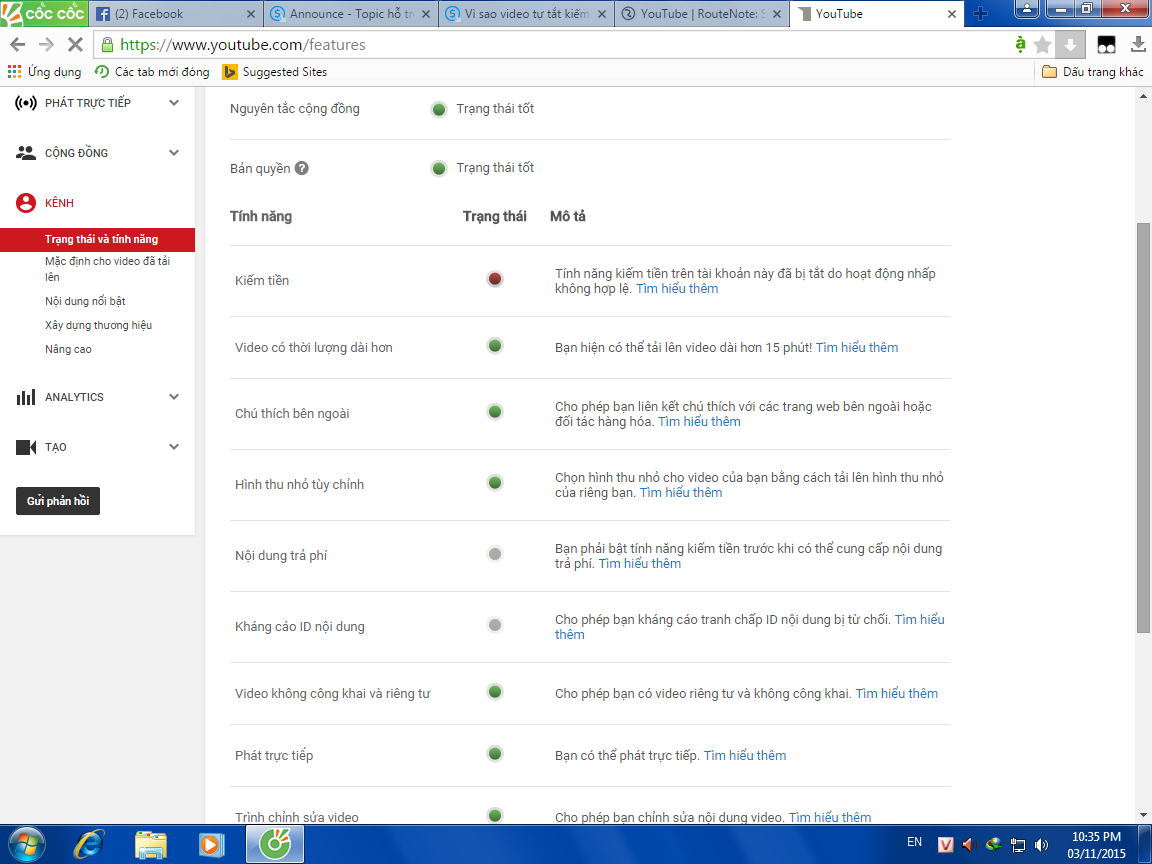Click the Vietnamese accent 'à' icon
The width and height of the screenshot is (1152, 864).
click(x=1020, y=44)
